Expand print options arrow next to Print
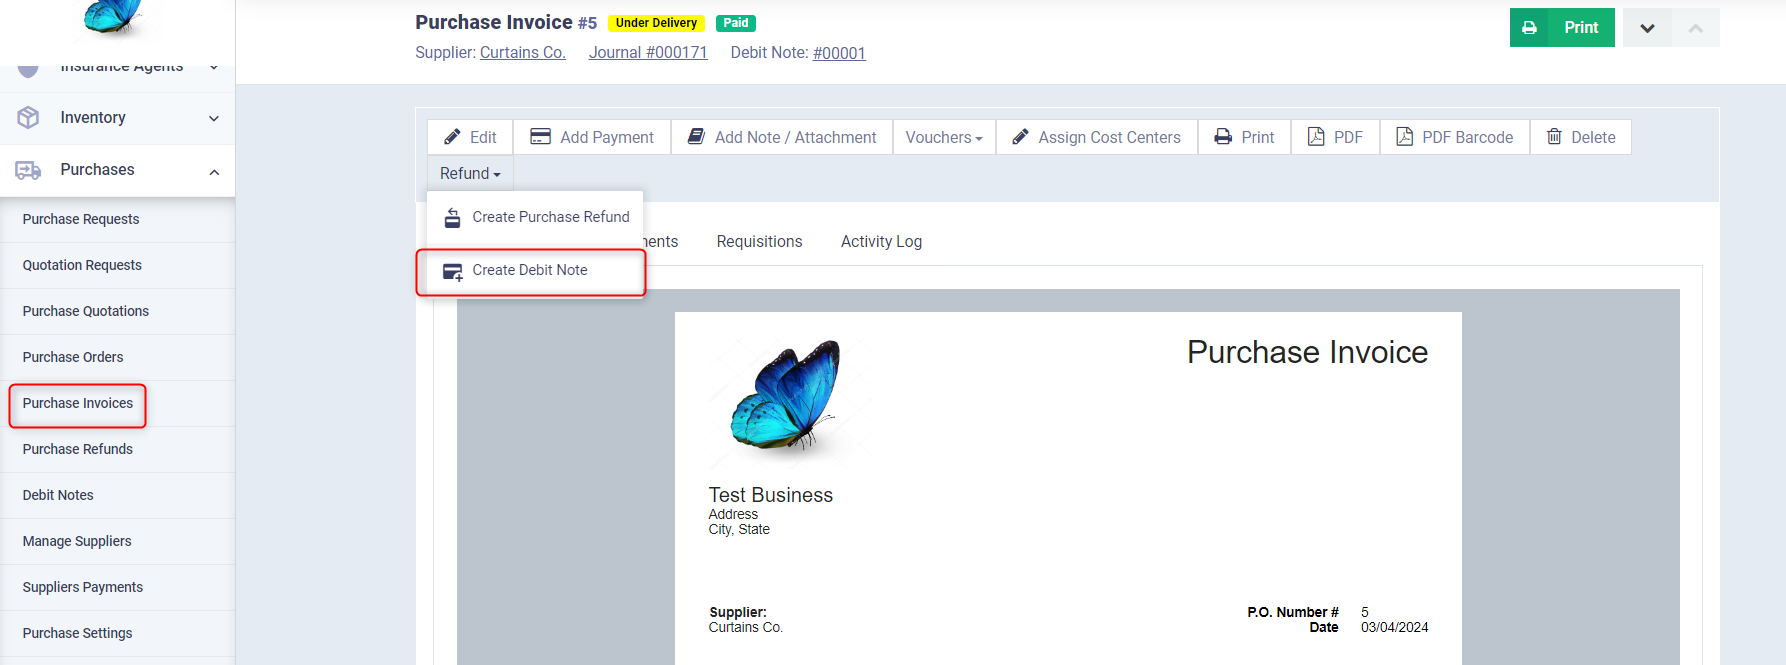Screen dimensions: 1786x665 coord(1647,28)
